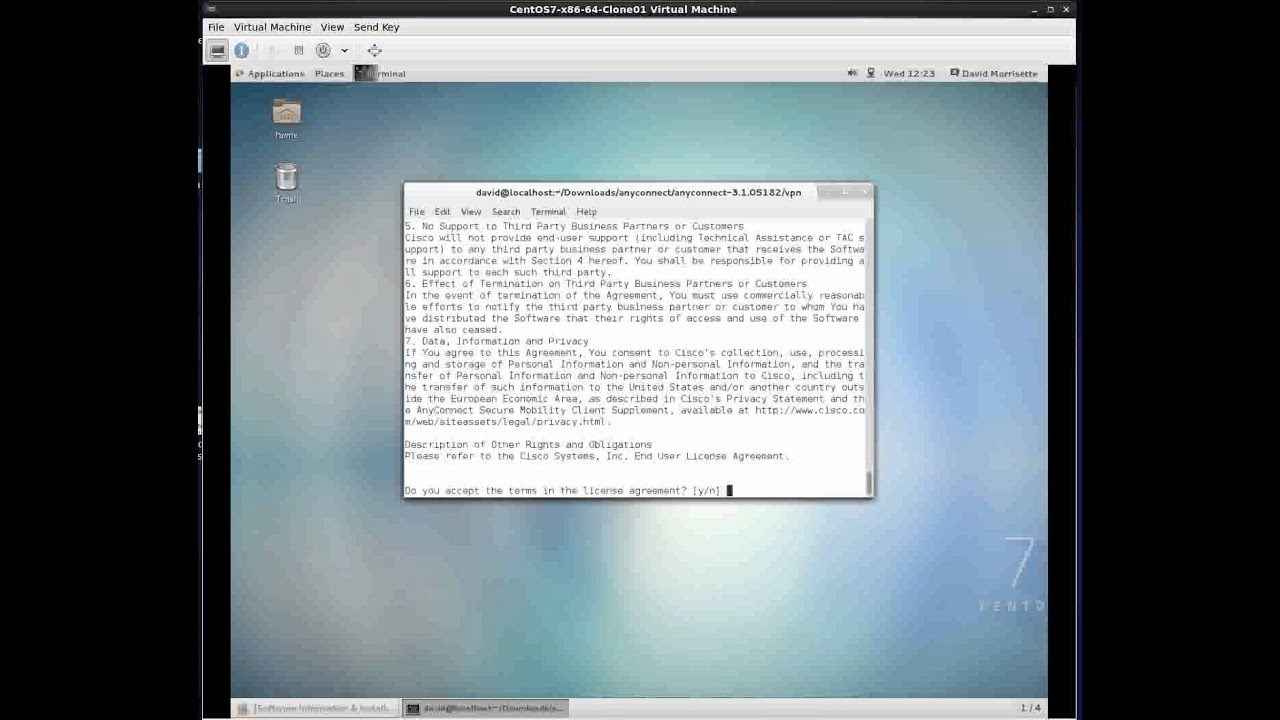Click 'Description of Other Rights and Obligations' line
This screenshot has width=1280, height=720.
click(528, 445)
